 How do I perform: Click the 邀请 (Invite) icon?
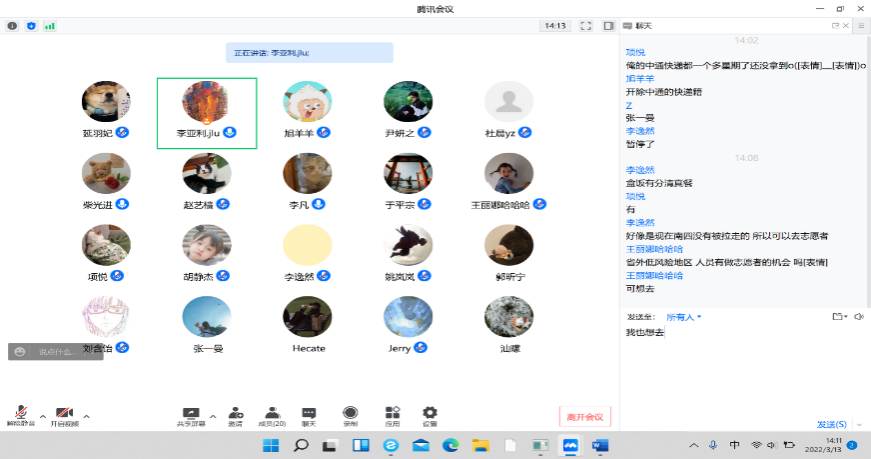pyautogui.click(x=236, y=413)
